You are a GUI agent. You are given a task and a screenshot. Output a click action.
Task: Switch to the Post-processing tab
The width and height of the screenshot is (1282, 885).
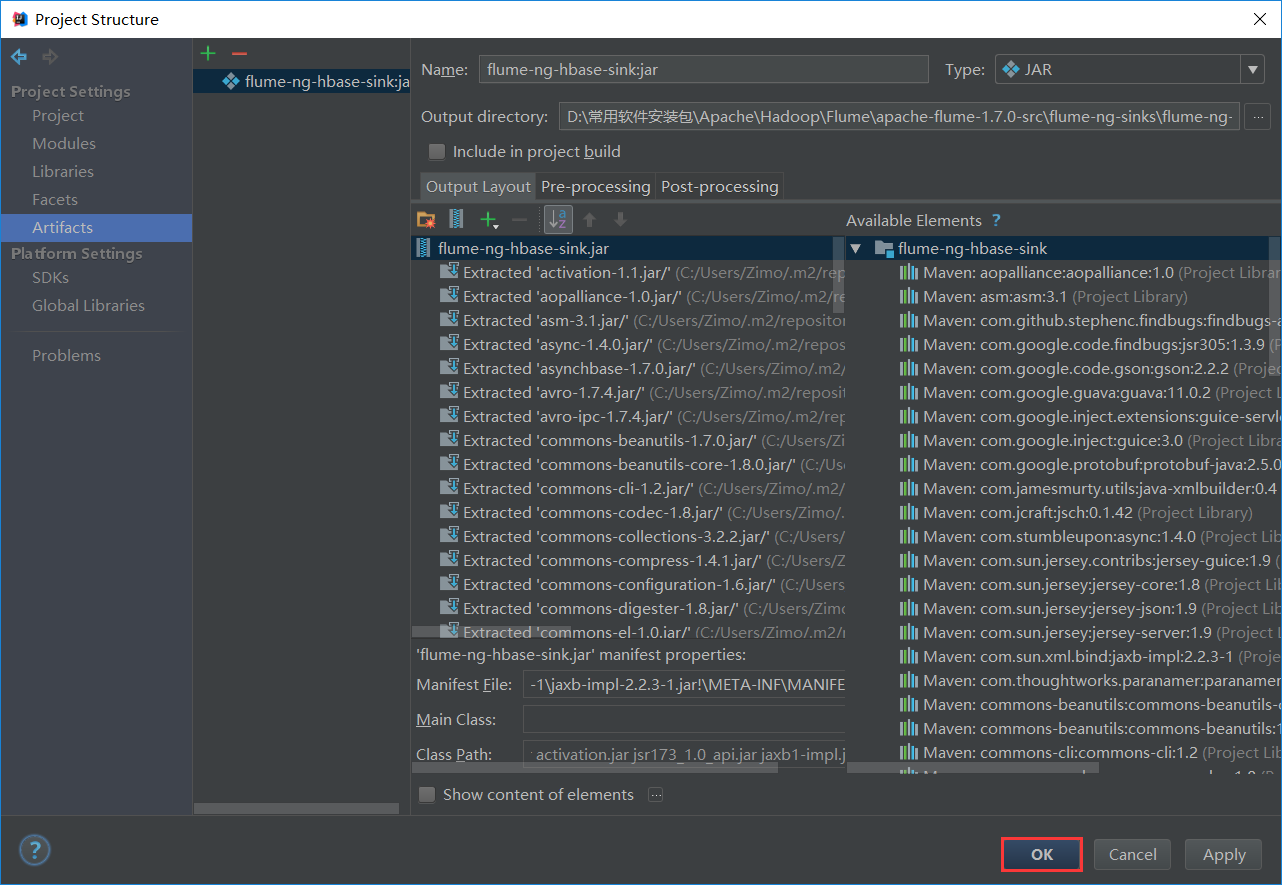click(x=720, y=186)
